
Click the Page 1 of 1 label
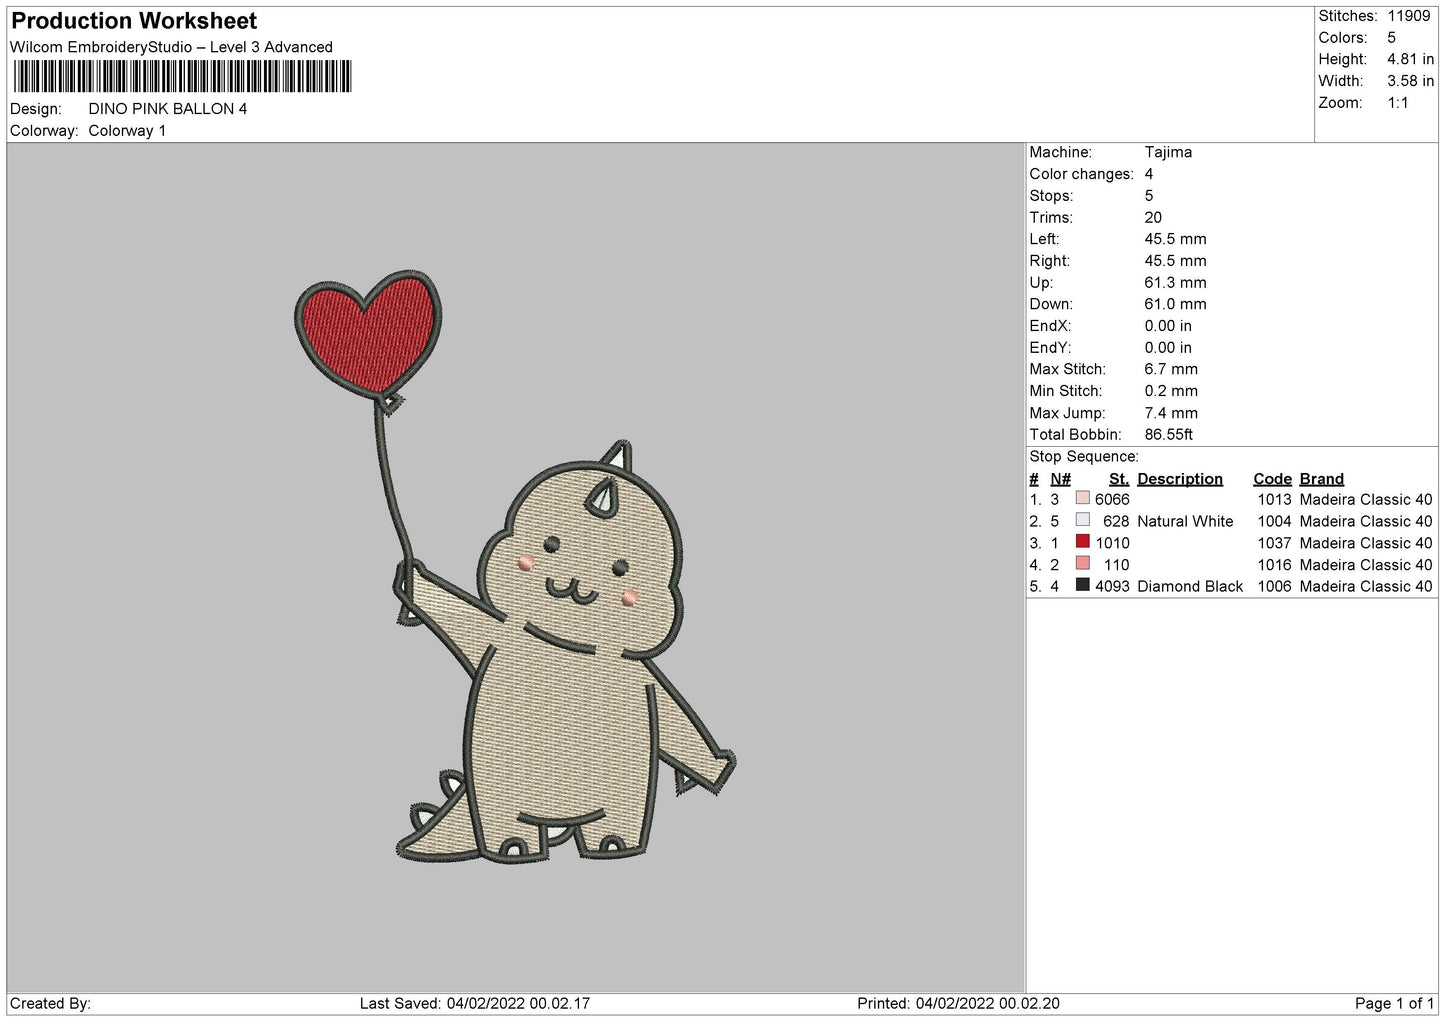tap(1394, 1003)
